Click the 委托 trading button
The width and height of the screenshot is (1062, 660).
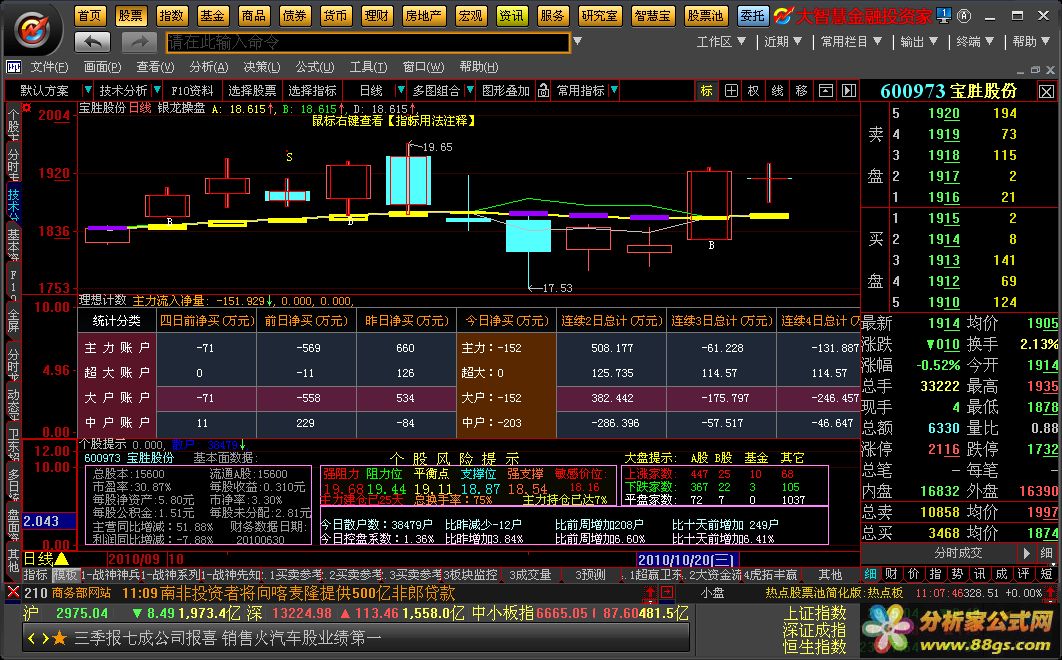[752, 15]
